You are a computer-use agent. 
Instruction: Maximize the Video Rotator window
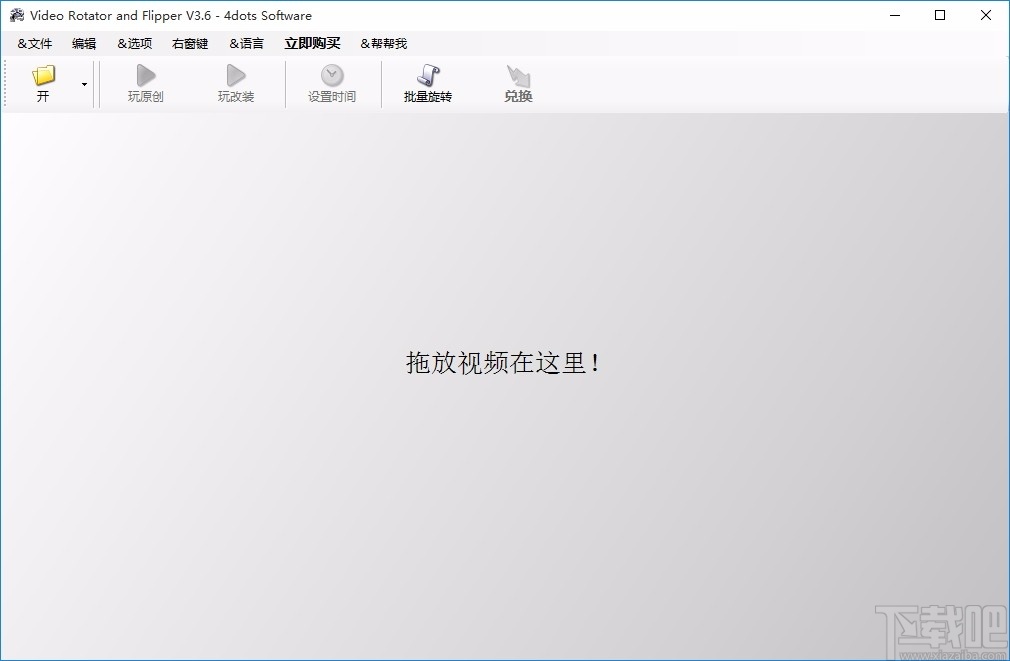[940, 15]
